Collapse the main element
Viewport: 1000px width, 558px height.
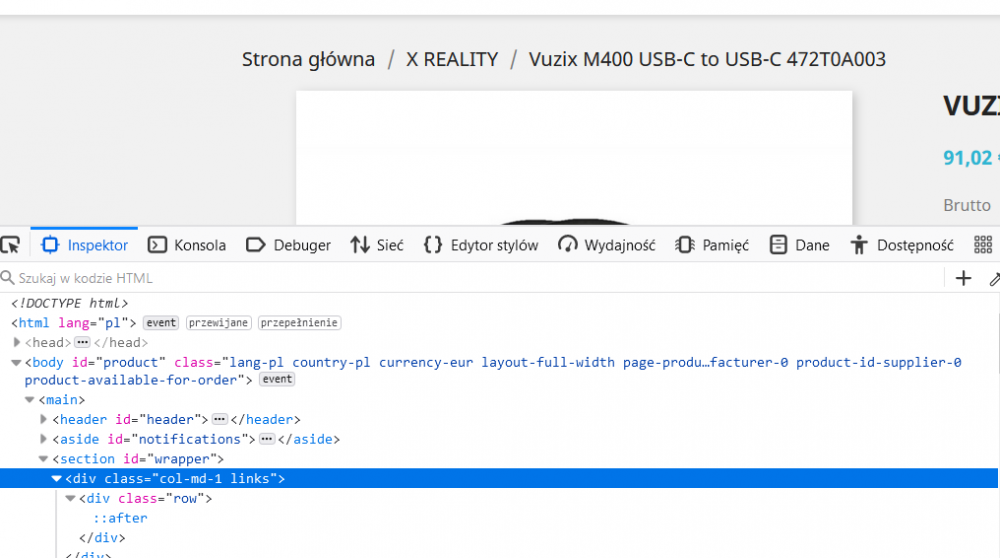point(29,400)
